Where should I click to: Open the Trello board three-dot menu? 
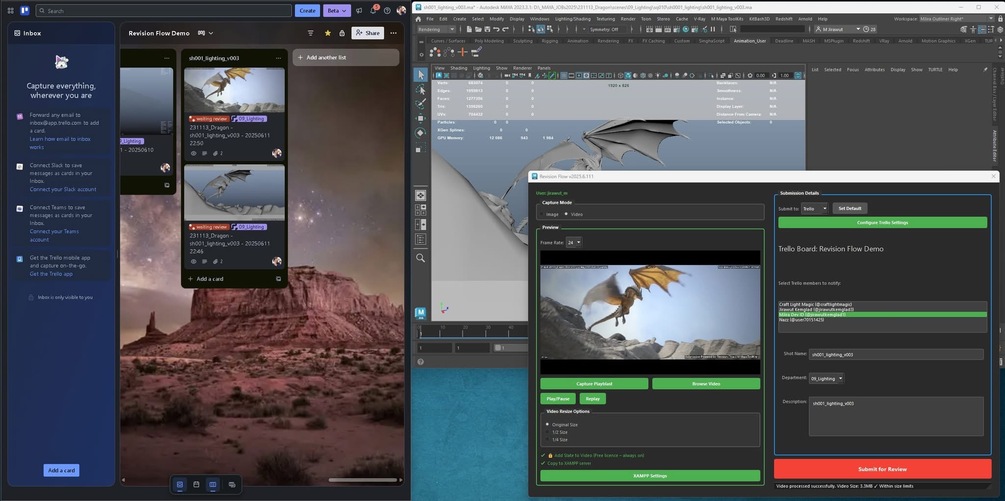click(394, 33)
